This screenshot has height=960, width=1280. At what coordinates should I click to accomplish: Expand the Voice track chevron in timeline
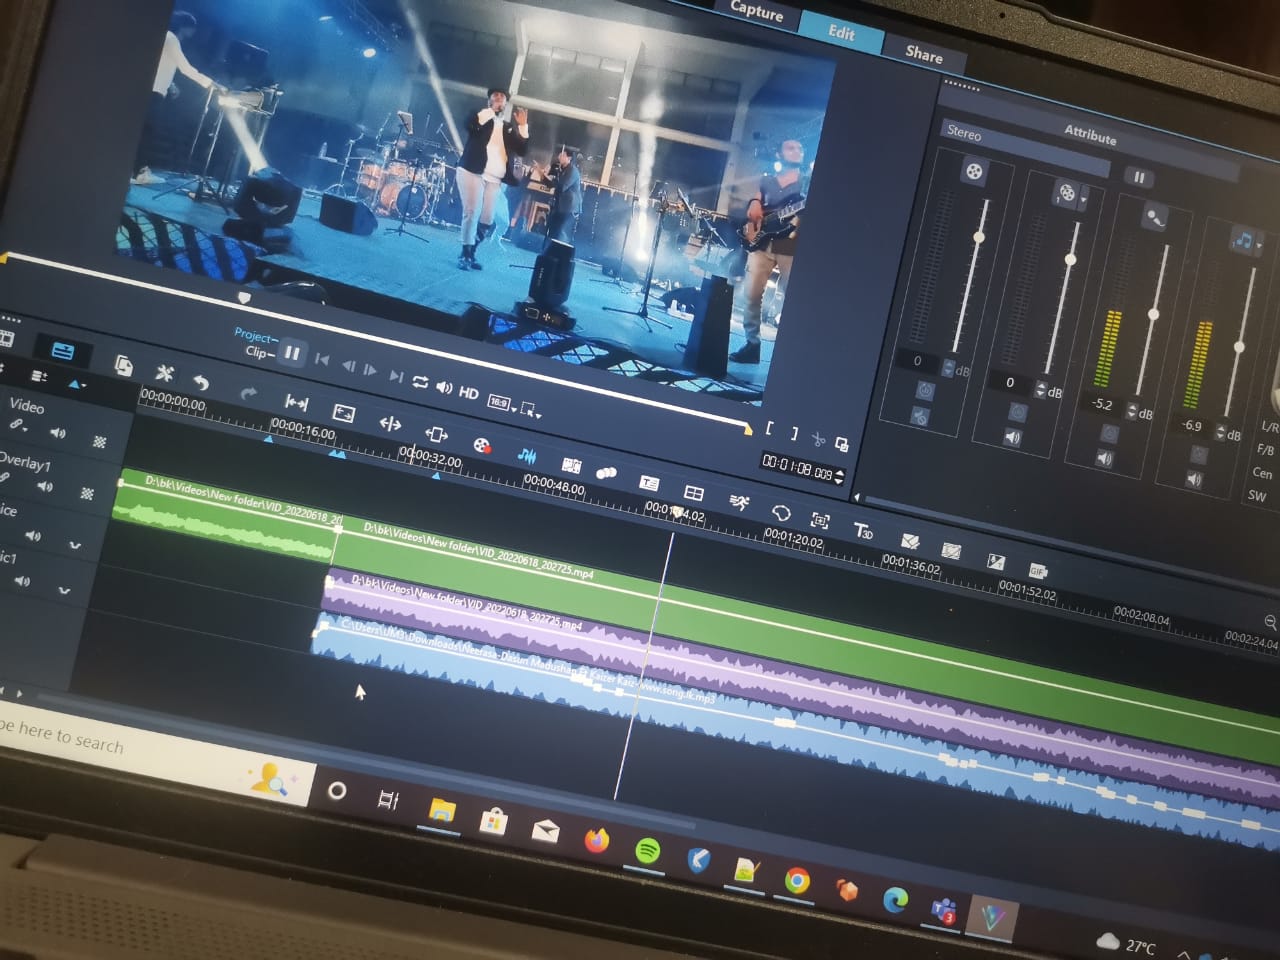75,545
